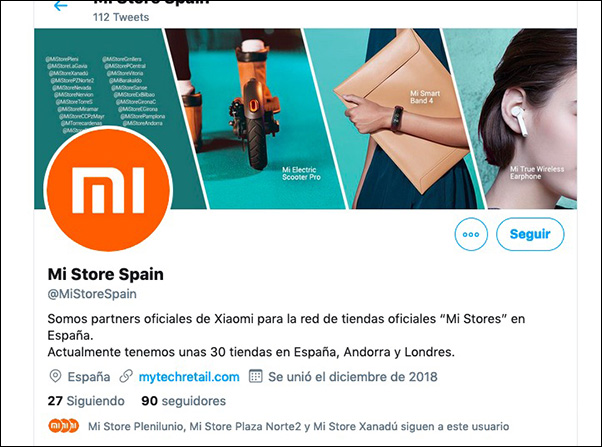
Task: Click the calendar join date icon
Action: coord(255,376)
